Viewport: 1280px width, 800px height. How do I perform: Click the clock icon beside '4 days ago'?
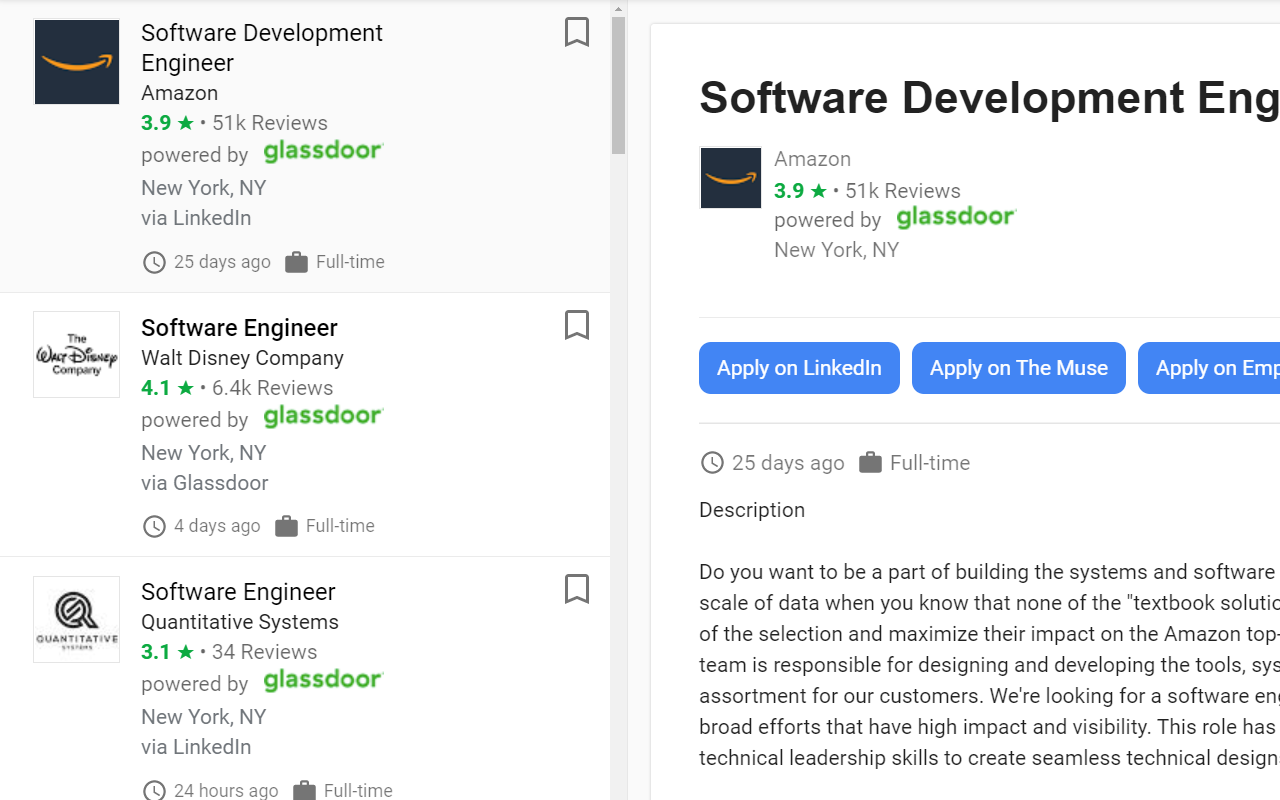(154, 527)
